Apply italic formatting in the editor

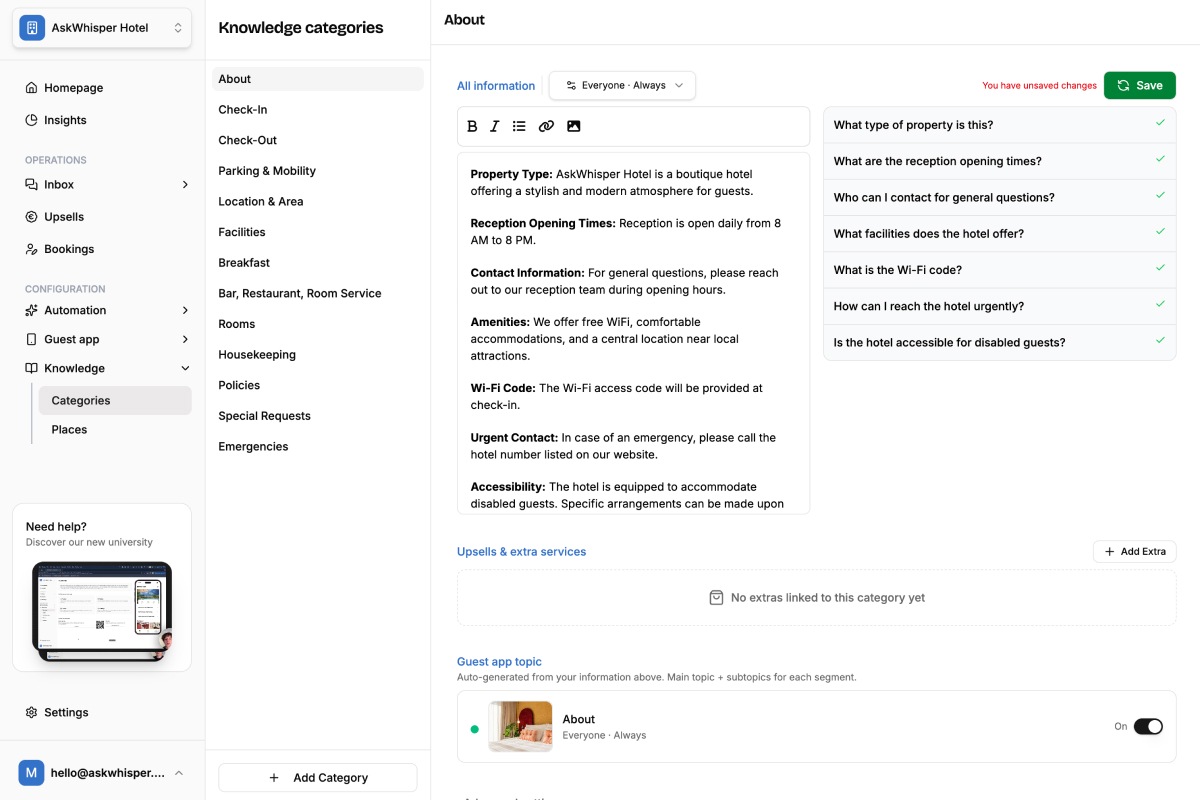(495, 126)
